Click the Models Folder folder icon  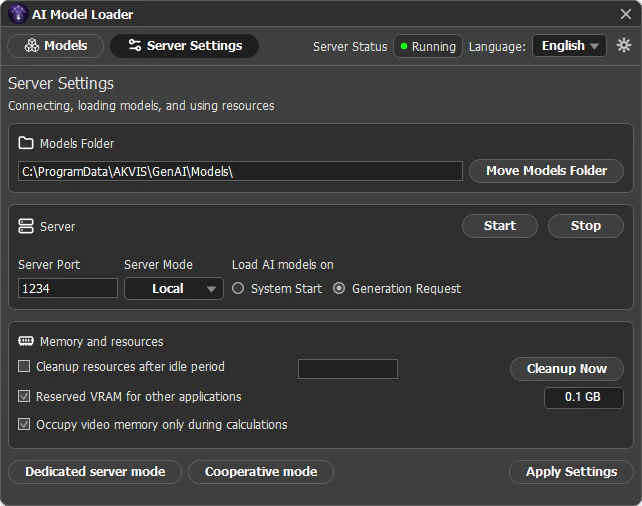(x=26, y=143)
